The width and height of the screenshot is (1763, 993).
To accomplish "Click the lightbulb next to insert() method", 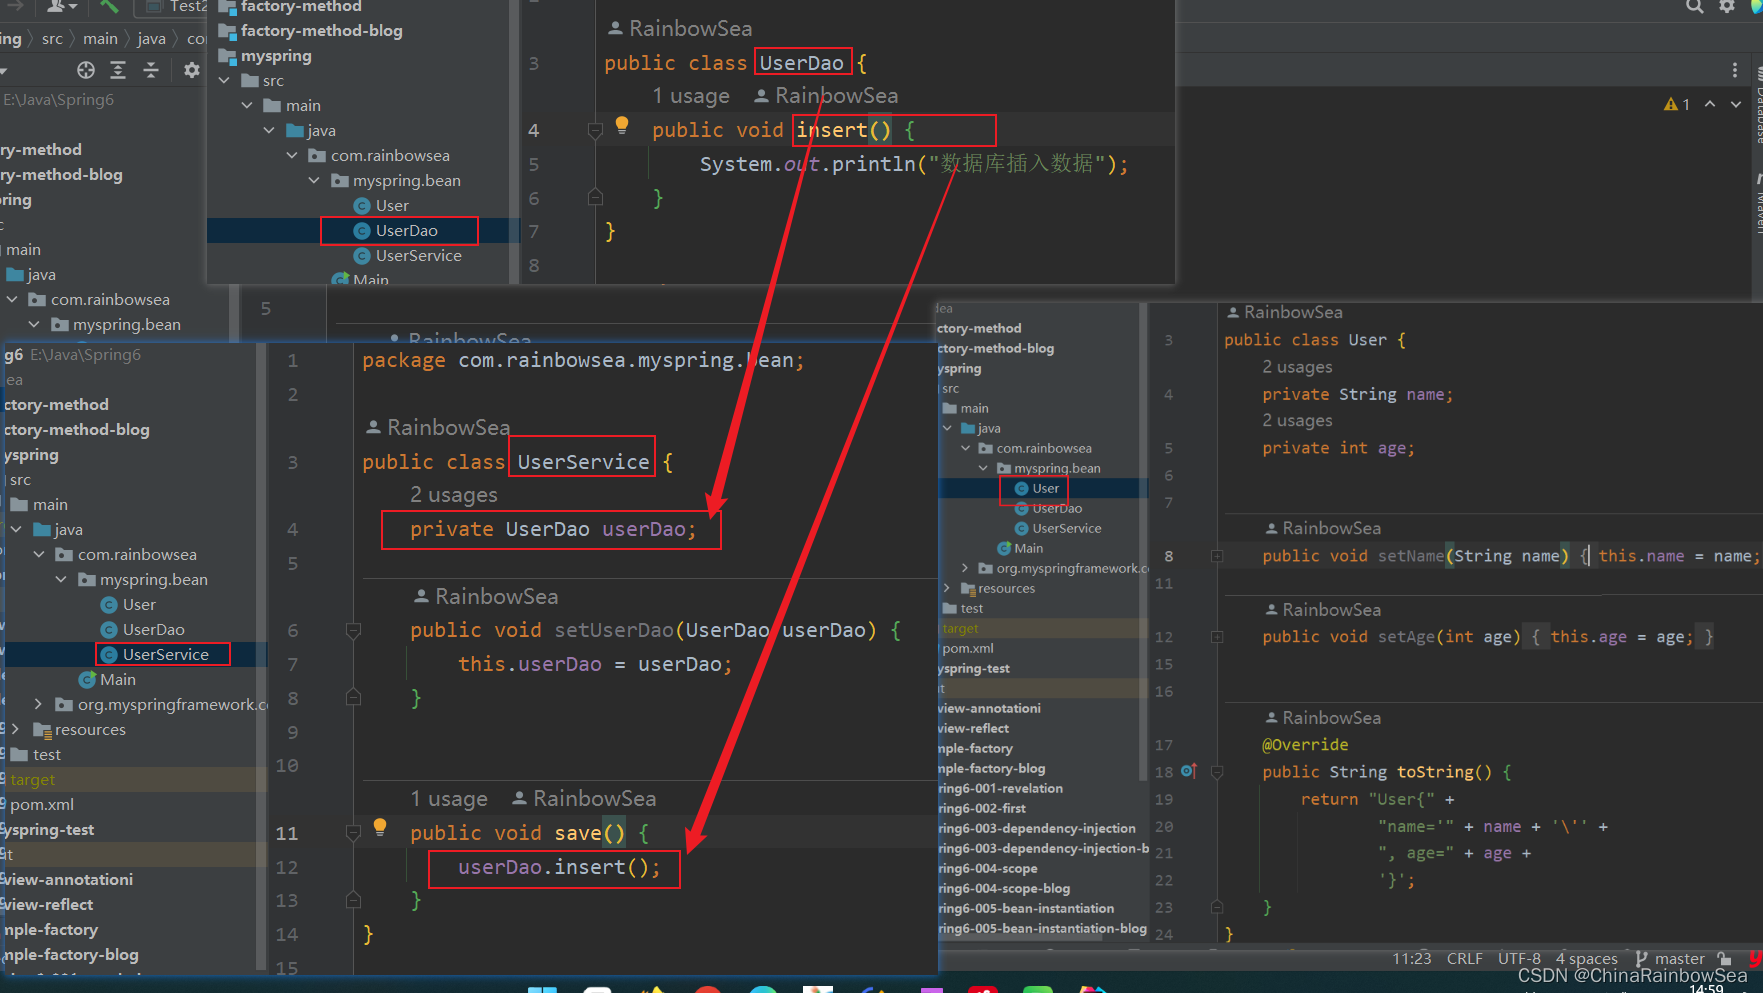I will tap(622, 125).
